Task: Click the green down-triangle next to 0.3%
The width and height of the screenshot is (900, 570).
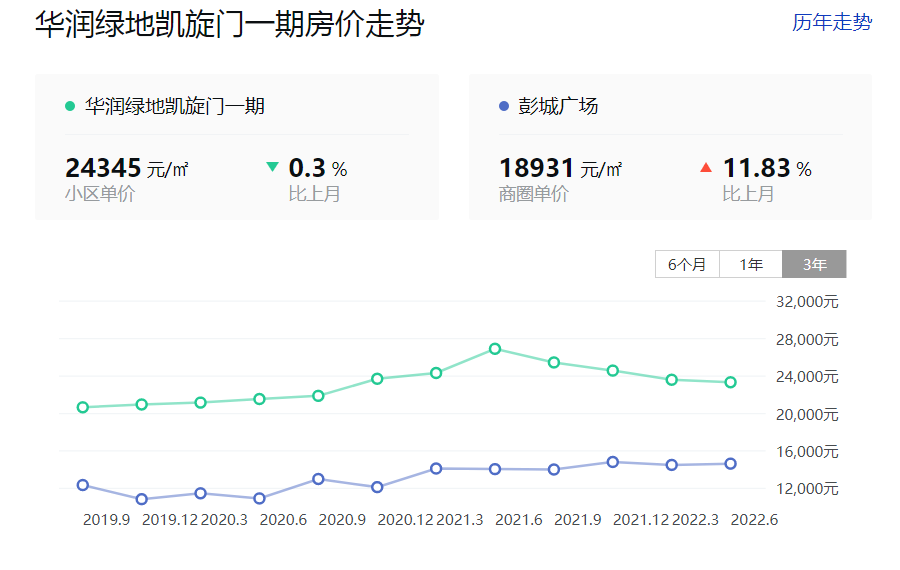Action: tap(273, 167)
